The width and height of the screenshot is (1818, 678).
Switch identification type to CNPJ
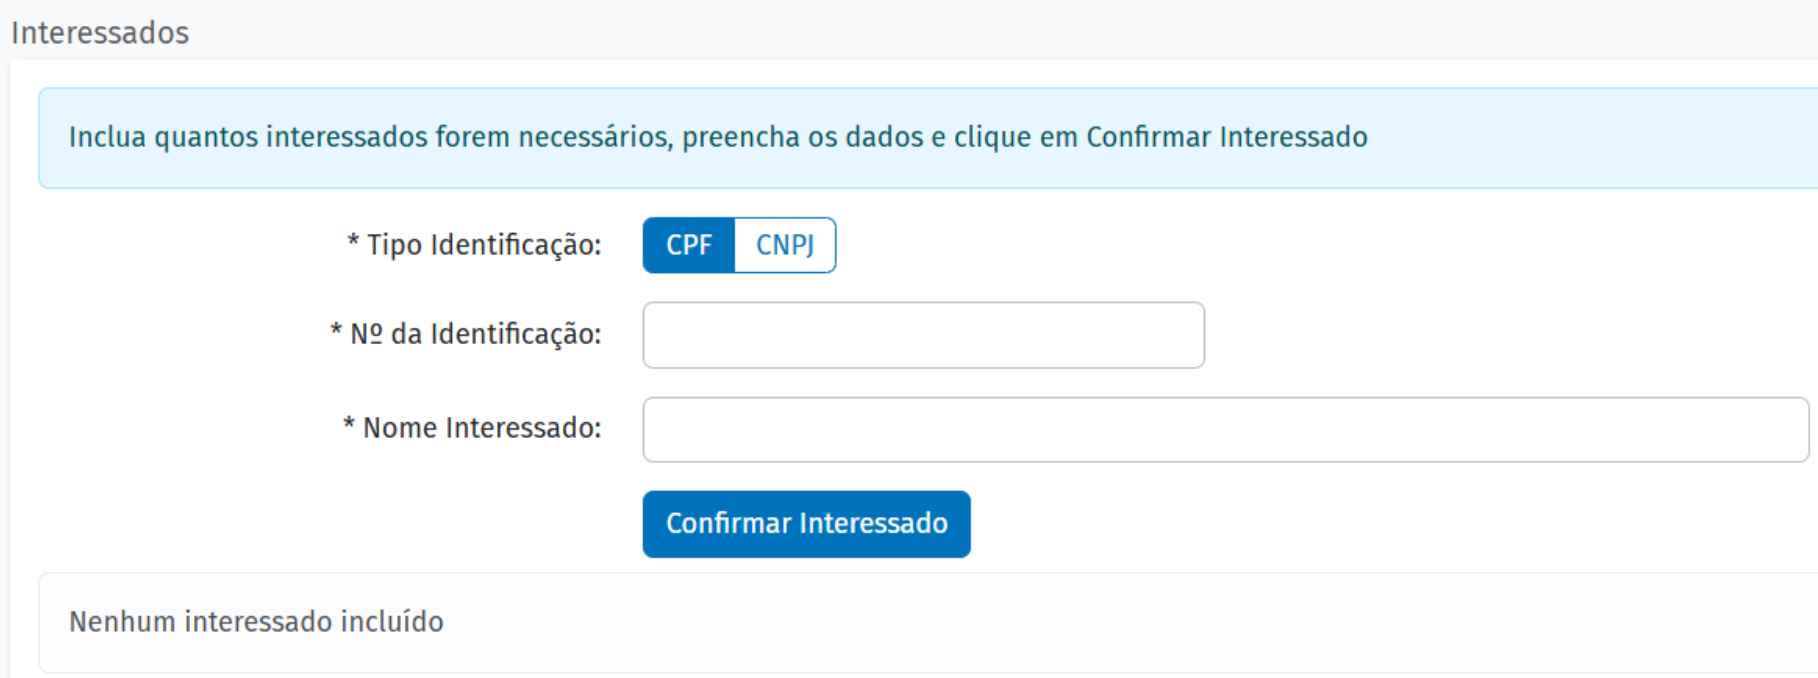(x=785, y=245)
